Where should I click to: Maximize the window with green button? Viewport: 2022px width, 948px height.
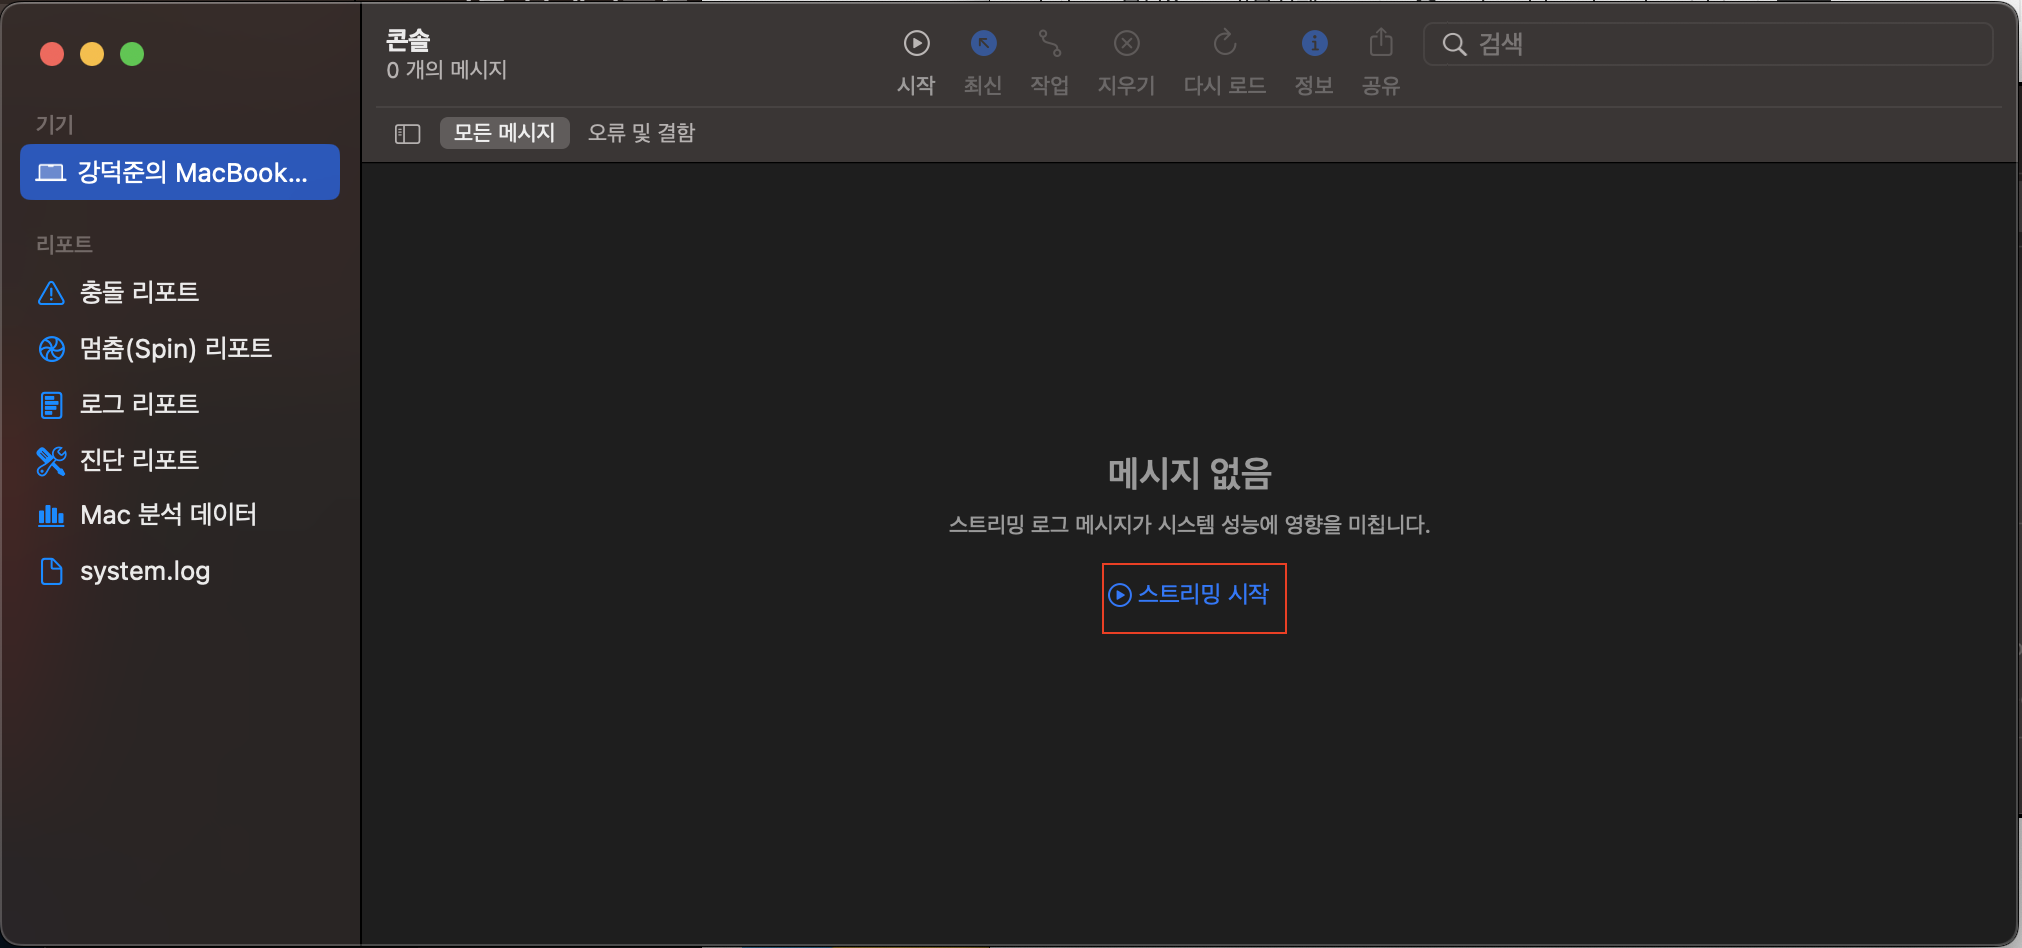(x=132, y=54)
